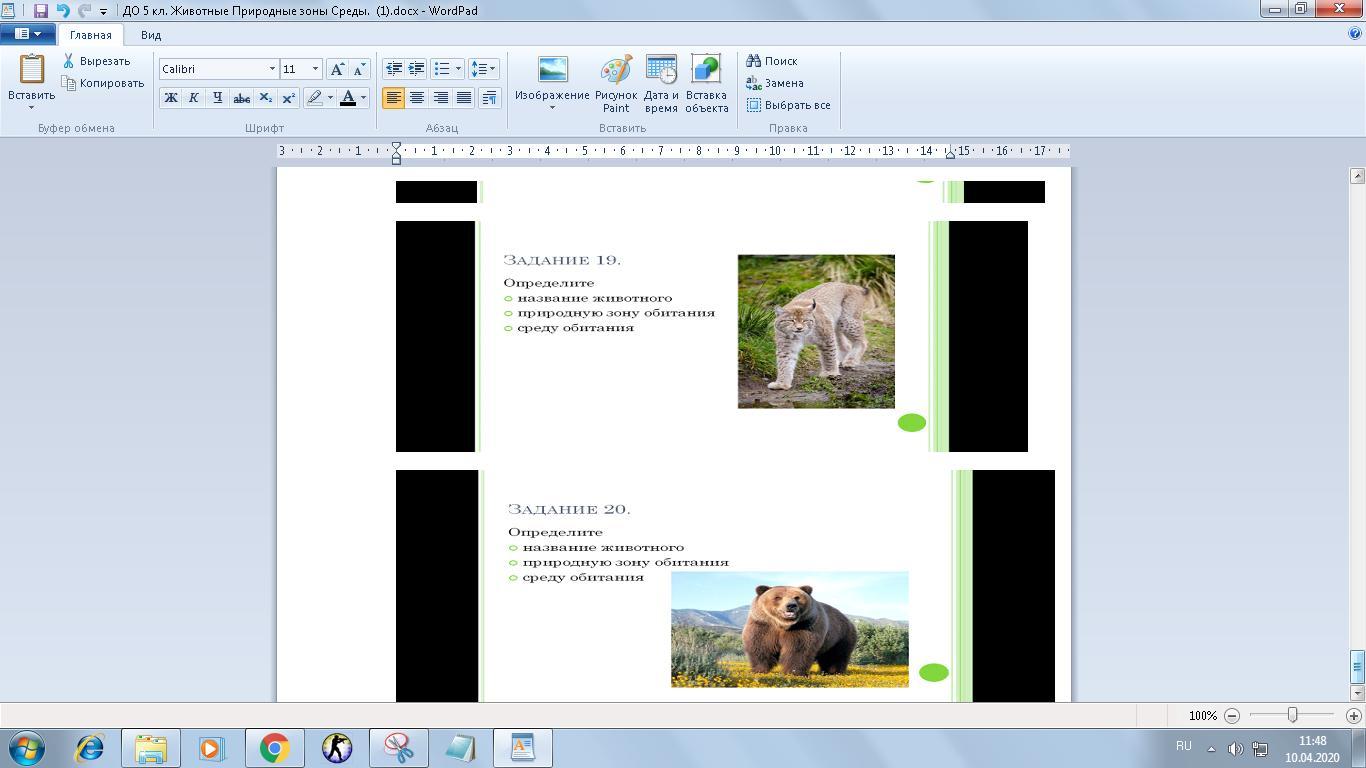Toggle italic (К) formatting
This screenshot has height=768, width=1366.
click(x=193, y=98)
